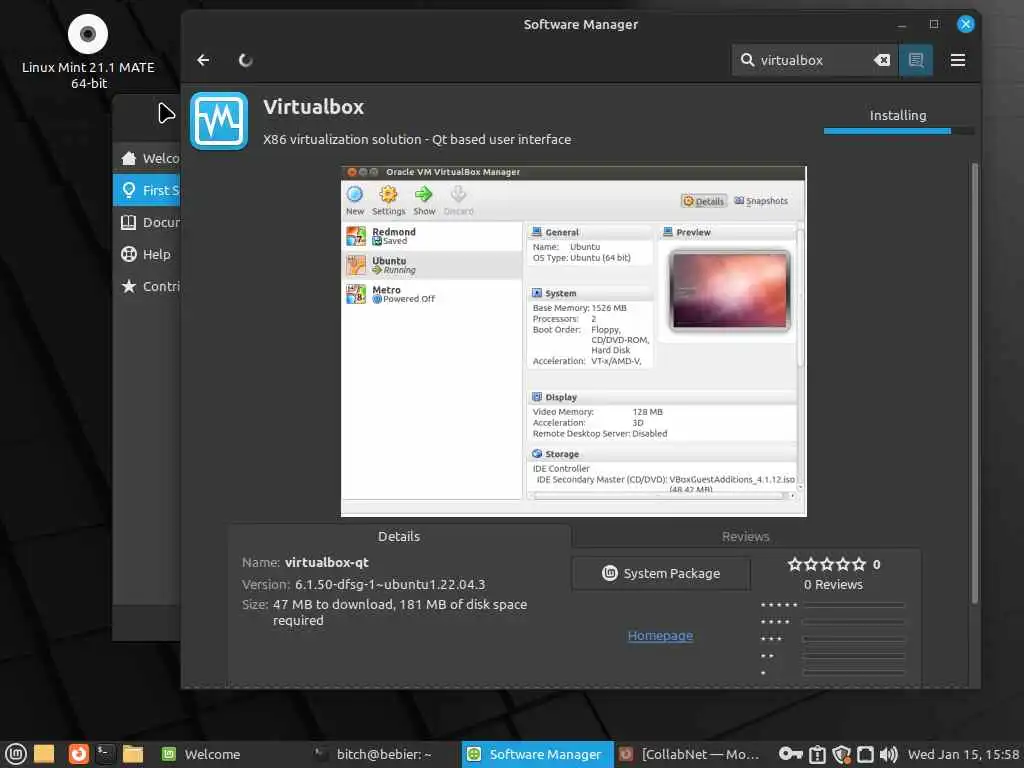This screenshot has width=1024, height=768.
Task: Open Help in the Welcome window sidebar
Action: click(147, 254)
